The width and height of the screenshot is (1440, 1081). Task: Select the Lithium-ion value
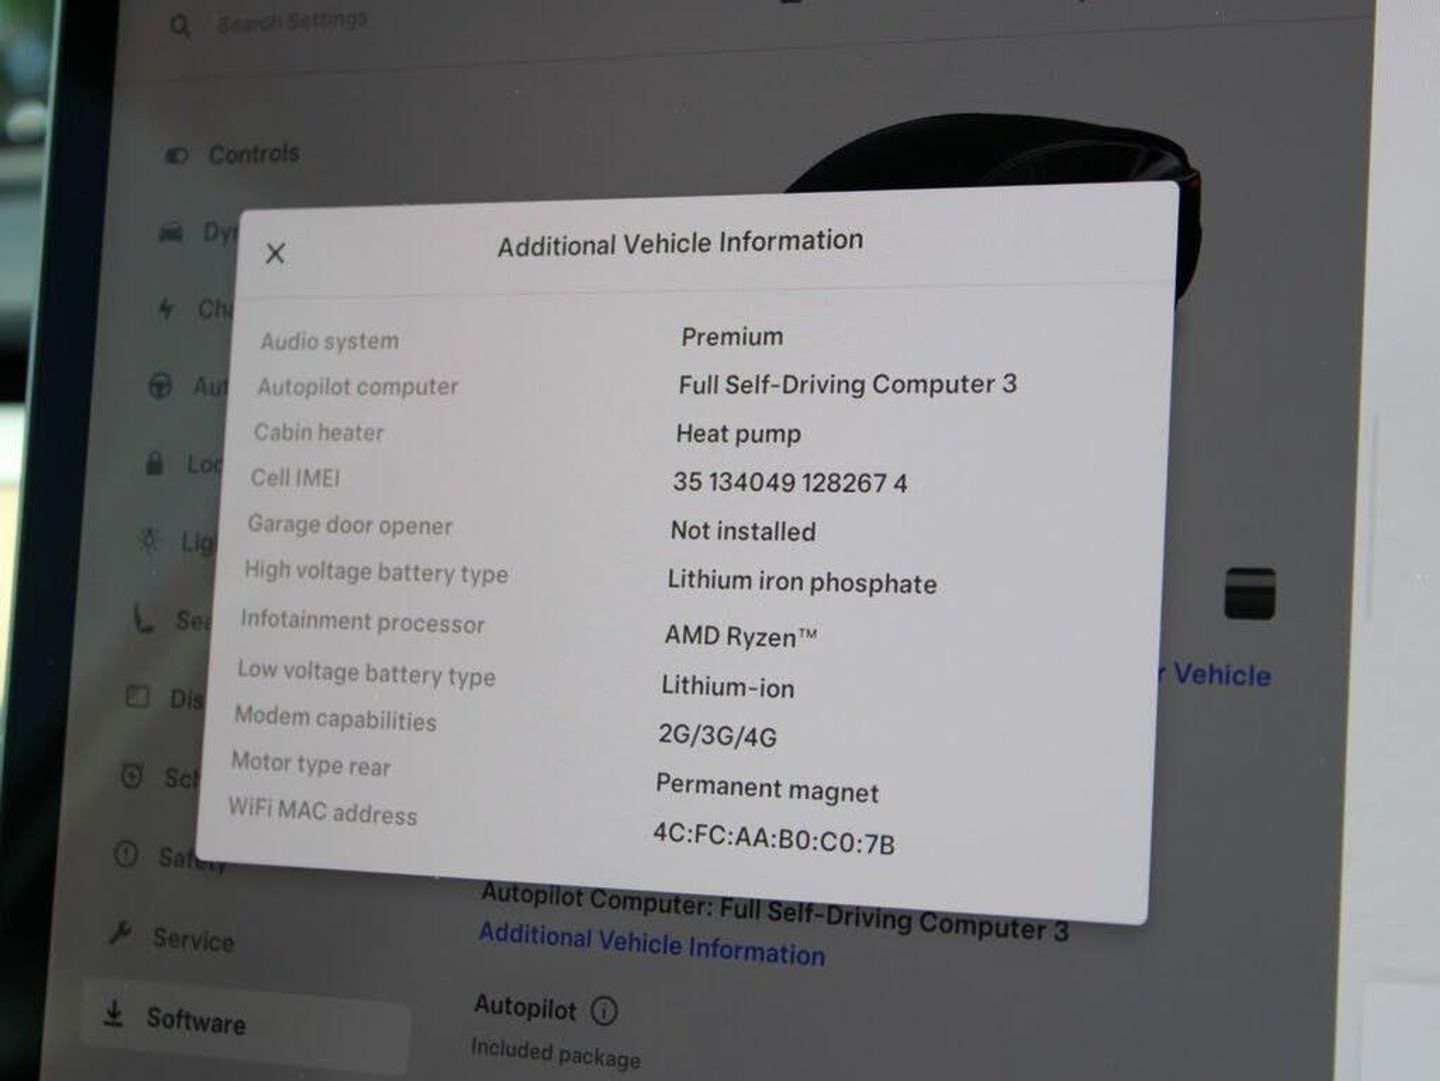pos(728,687)
